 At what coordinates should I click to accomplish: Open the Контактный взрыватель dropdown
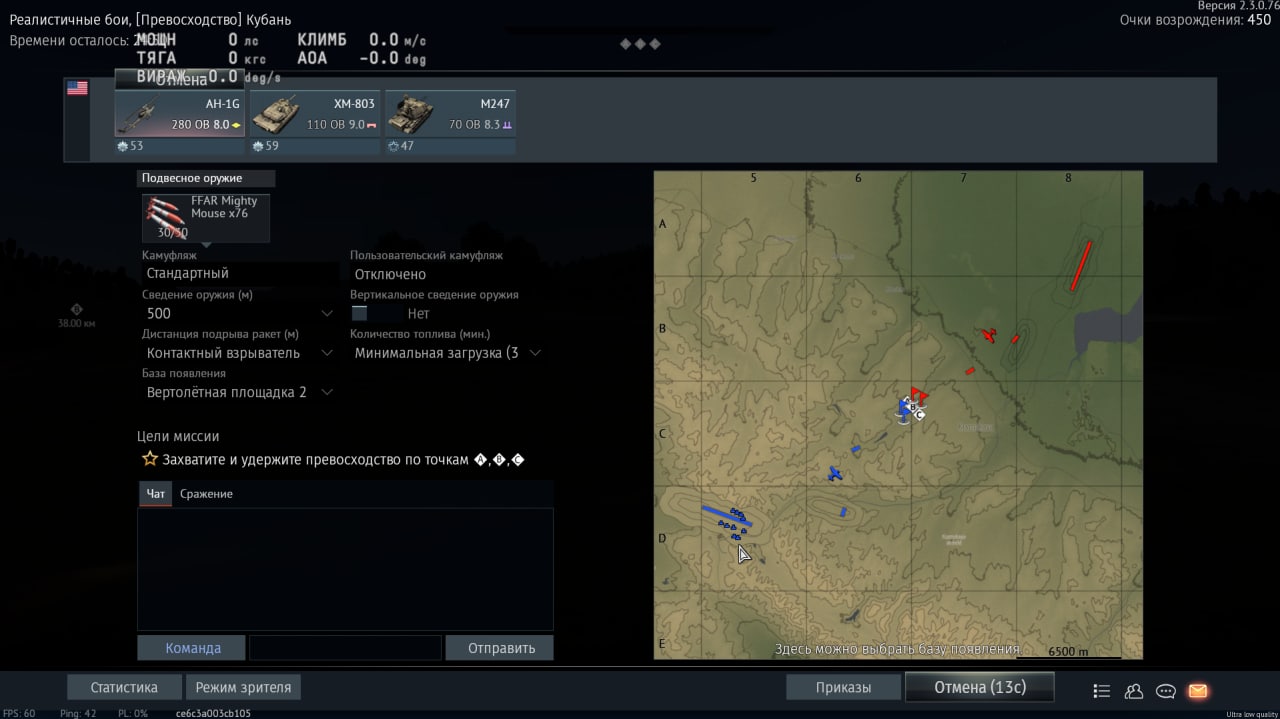(x=238, y=353)
